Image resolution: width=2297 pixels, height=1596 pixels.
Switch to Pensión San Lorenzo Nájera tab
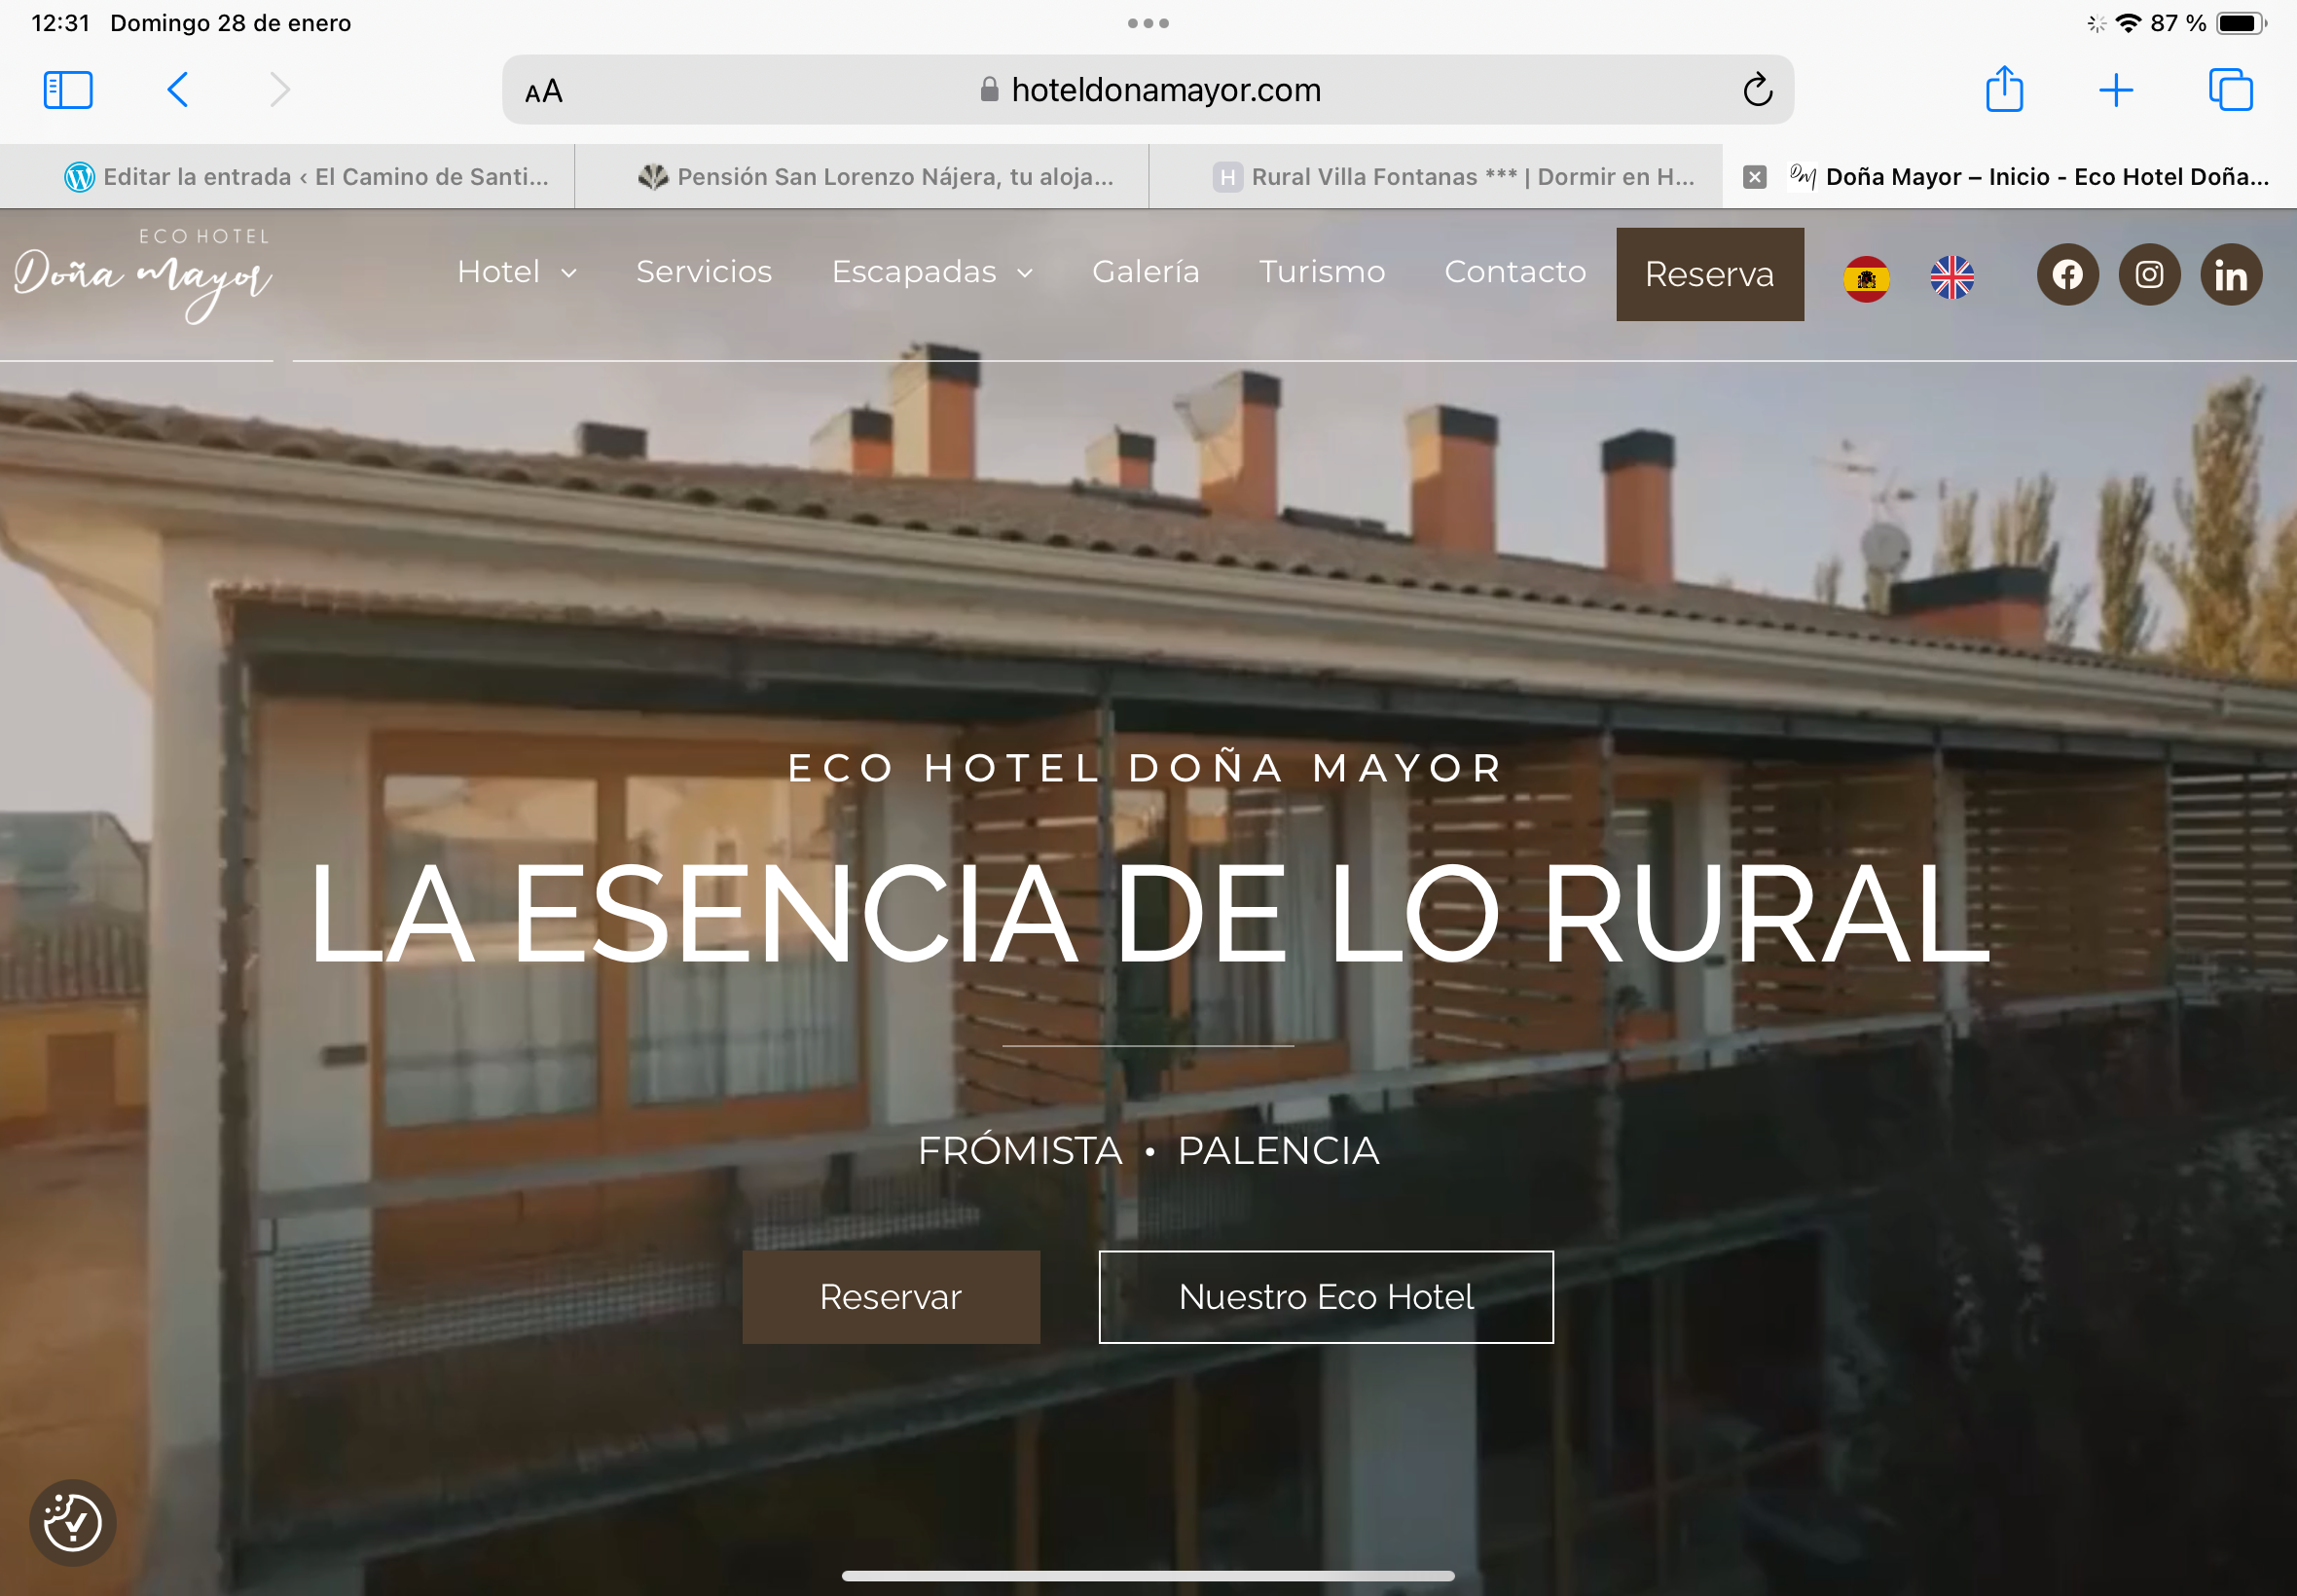point(875,177)
